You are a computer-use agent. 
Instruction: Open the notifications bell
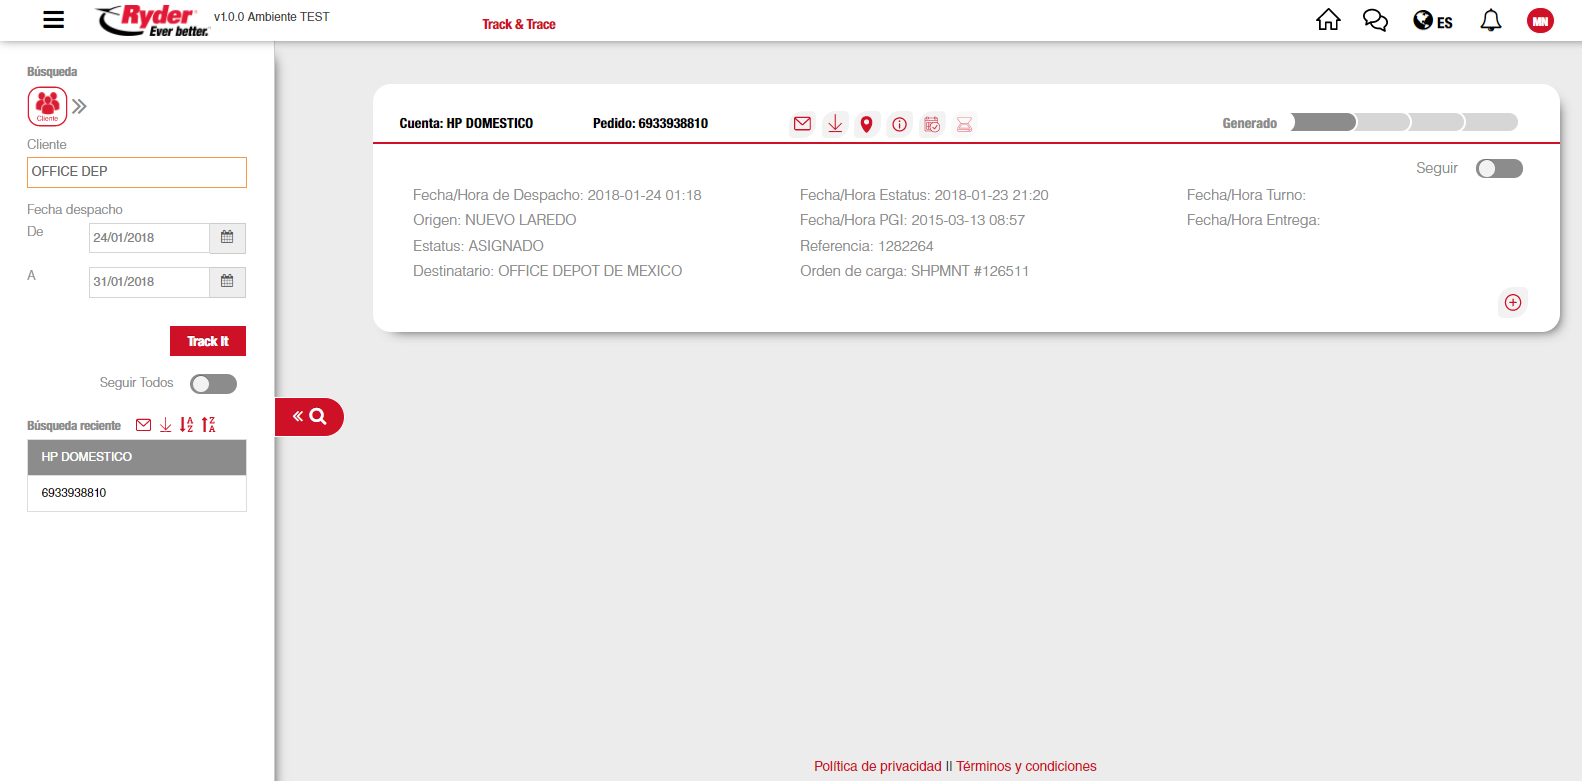click(x=1490, y=20)
